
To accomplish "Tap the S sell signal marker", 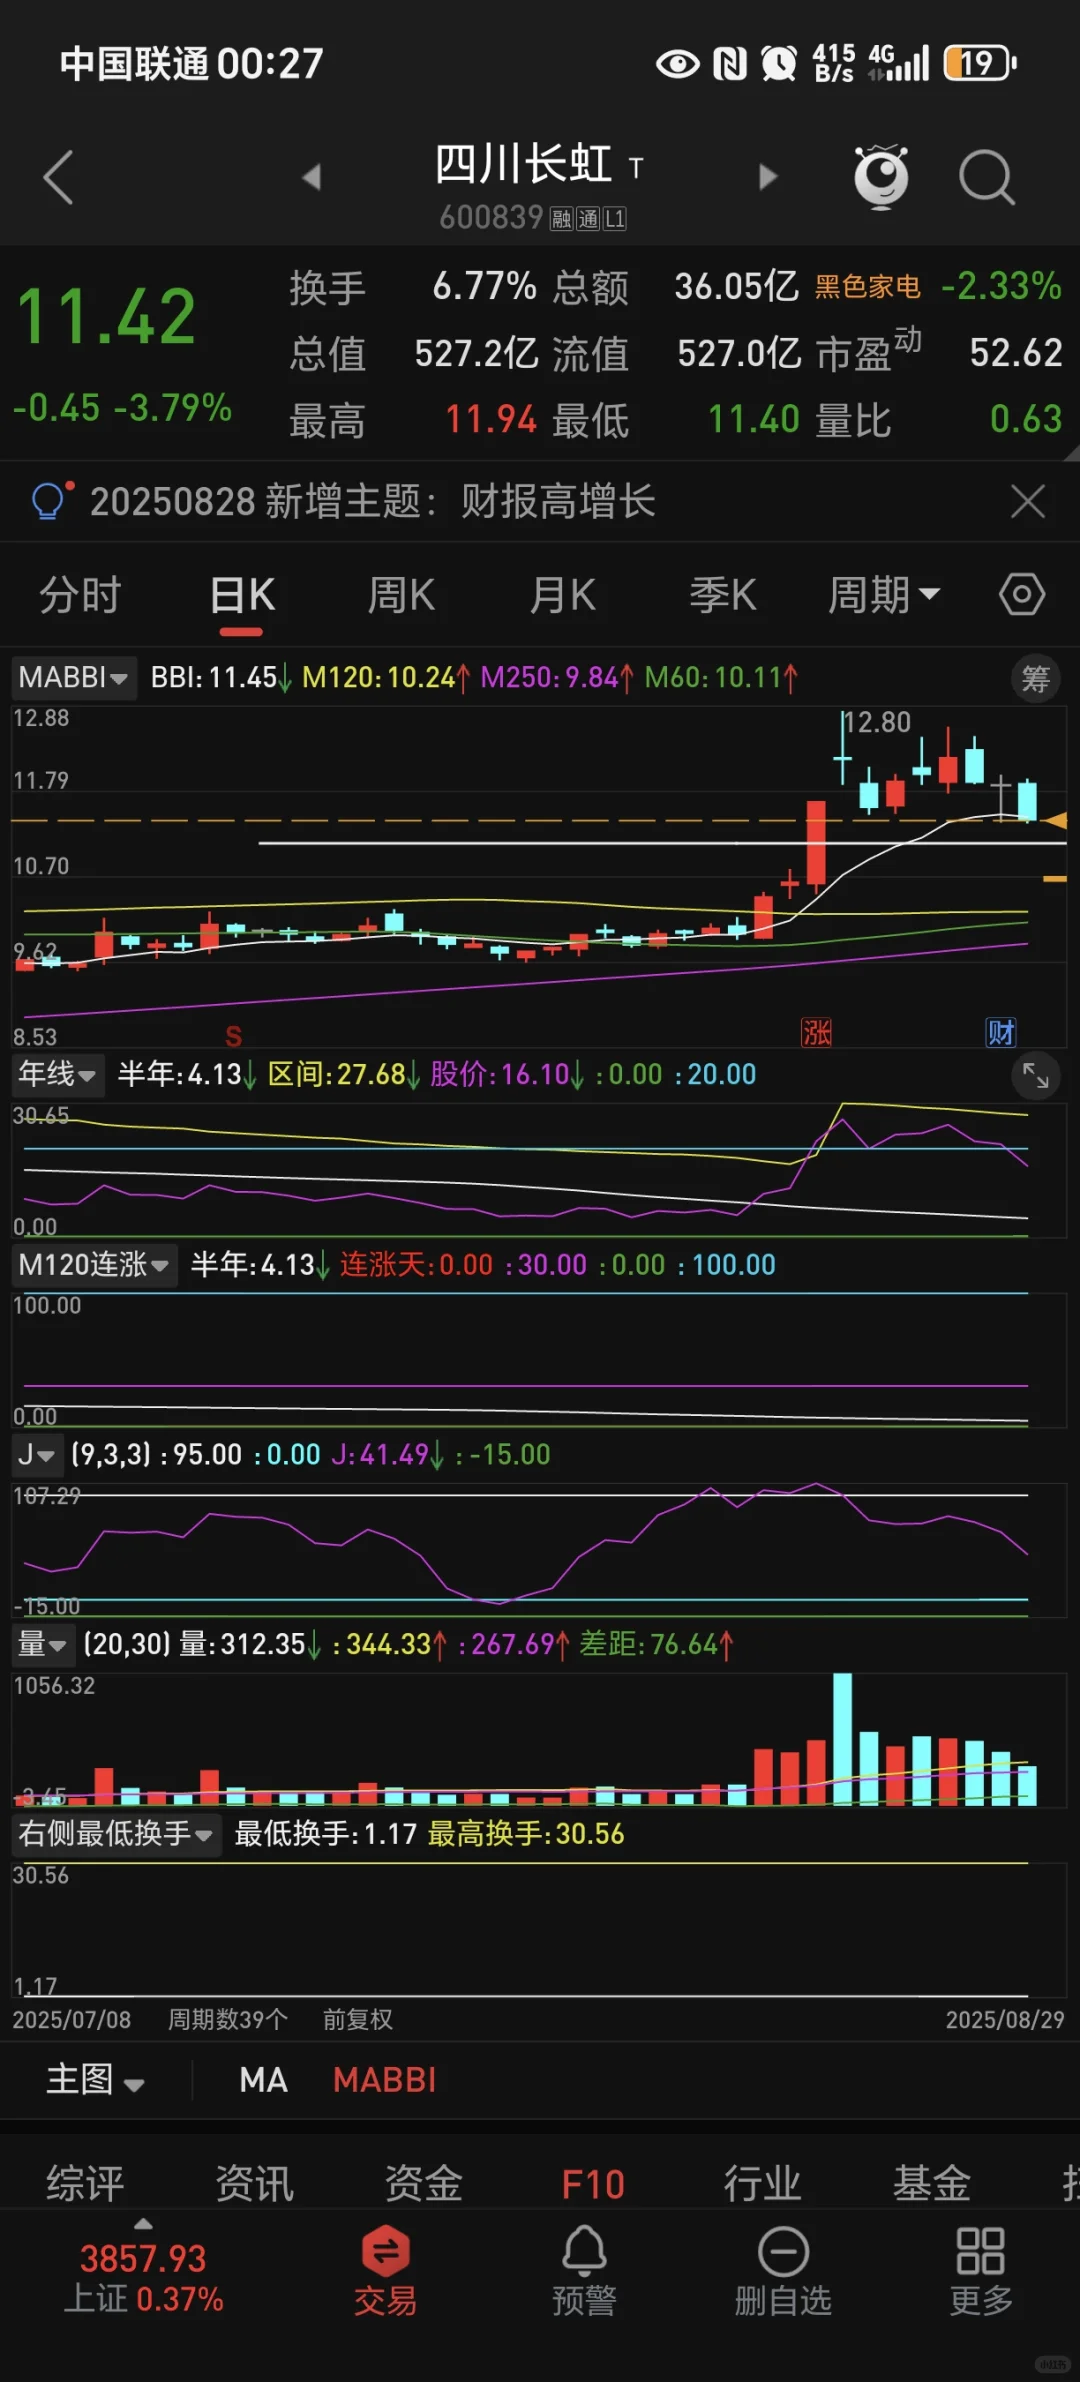I will pos(233,1036).
